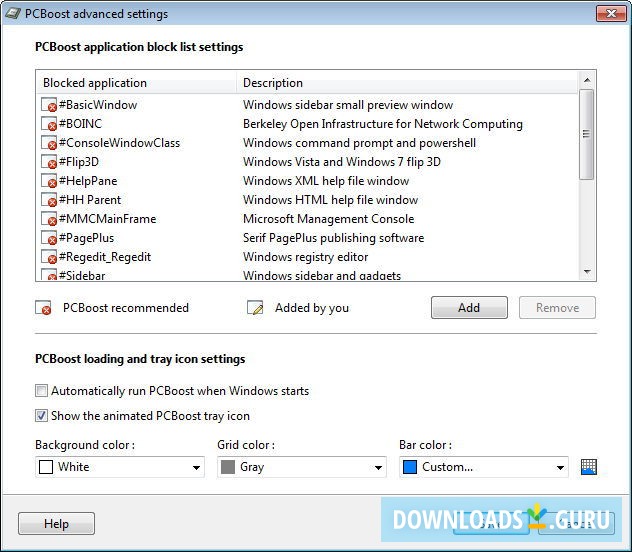Click 'Windows Vista and Windows 7 flip 3D' description
Screen dimensions: 632x552
(342, 162)
